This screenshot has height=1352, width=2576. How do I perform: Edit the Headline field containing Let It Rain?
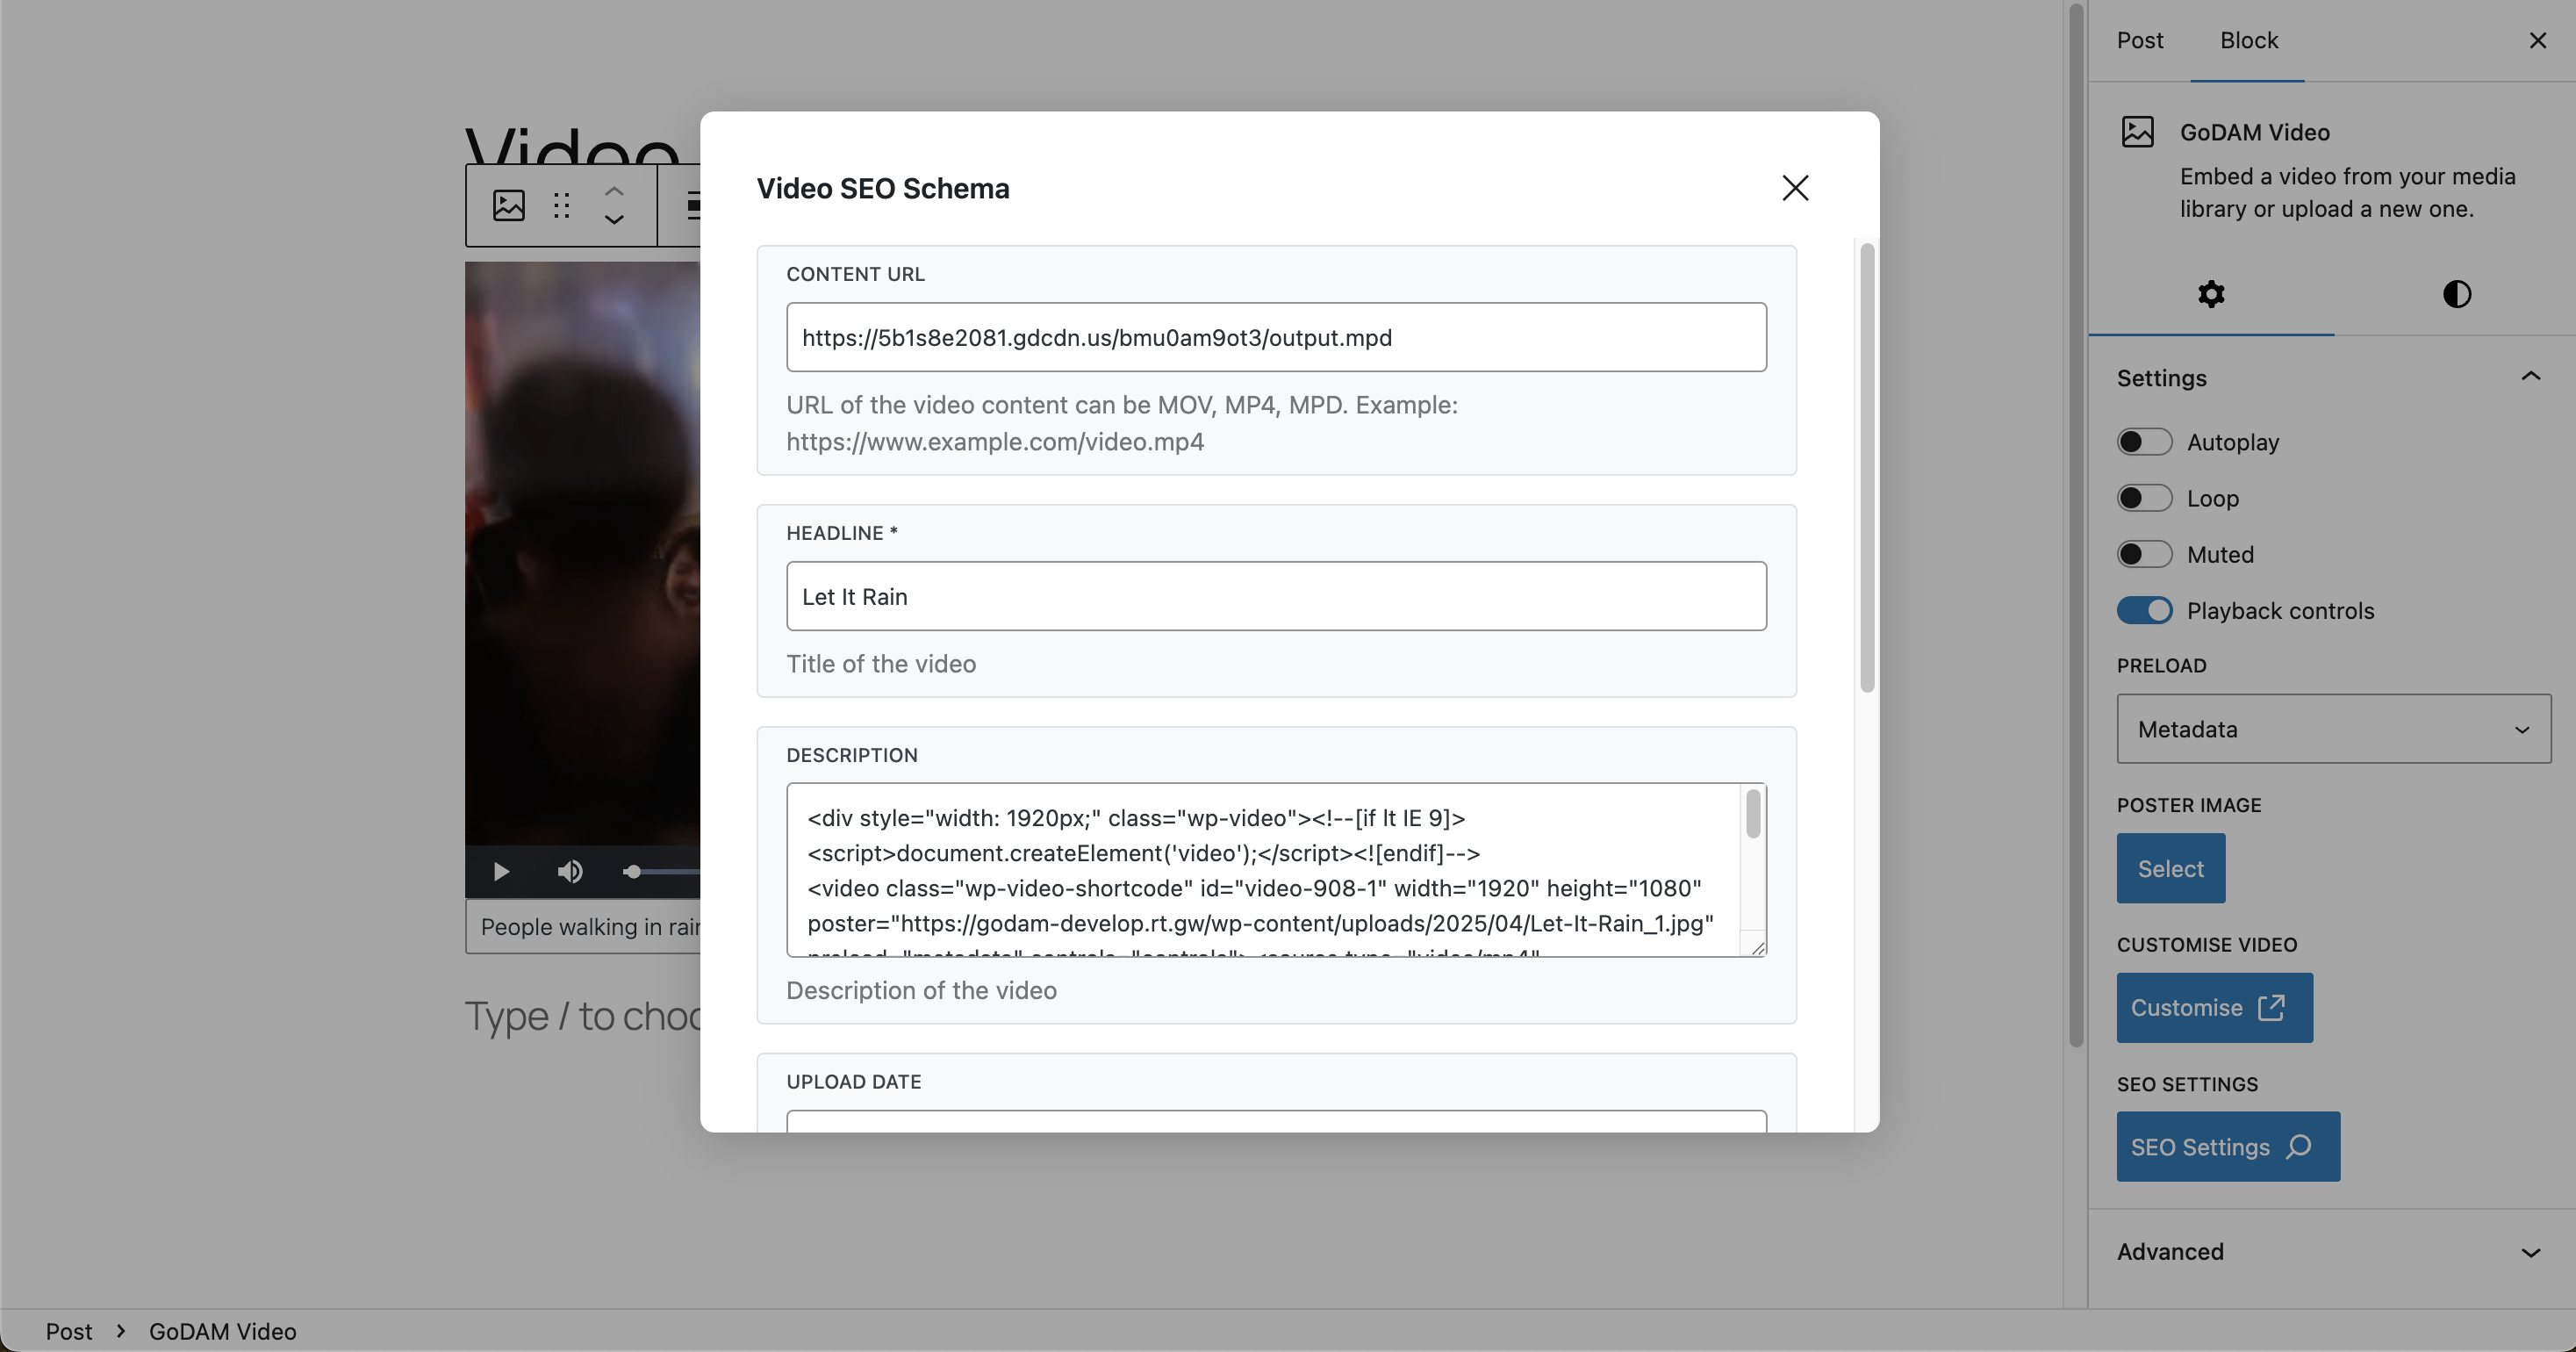[1276, 596]
